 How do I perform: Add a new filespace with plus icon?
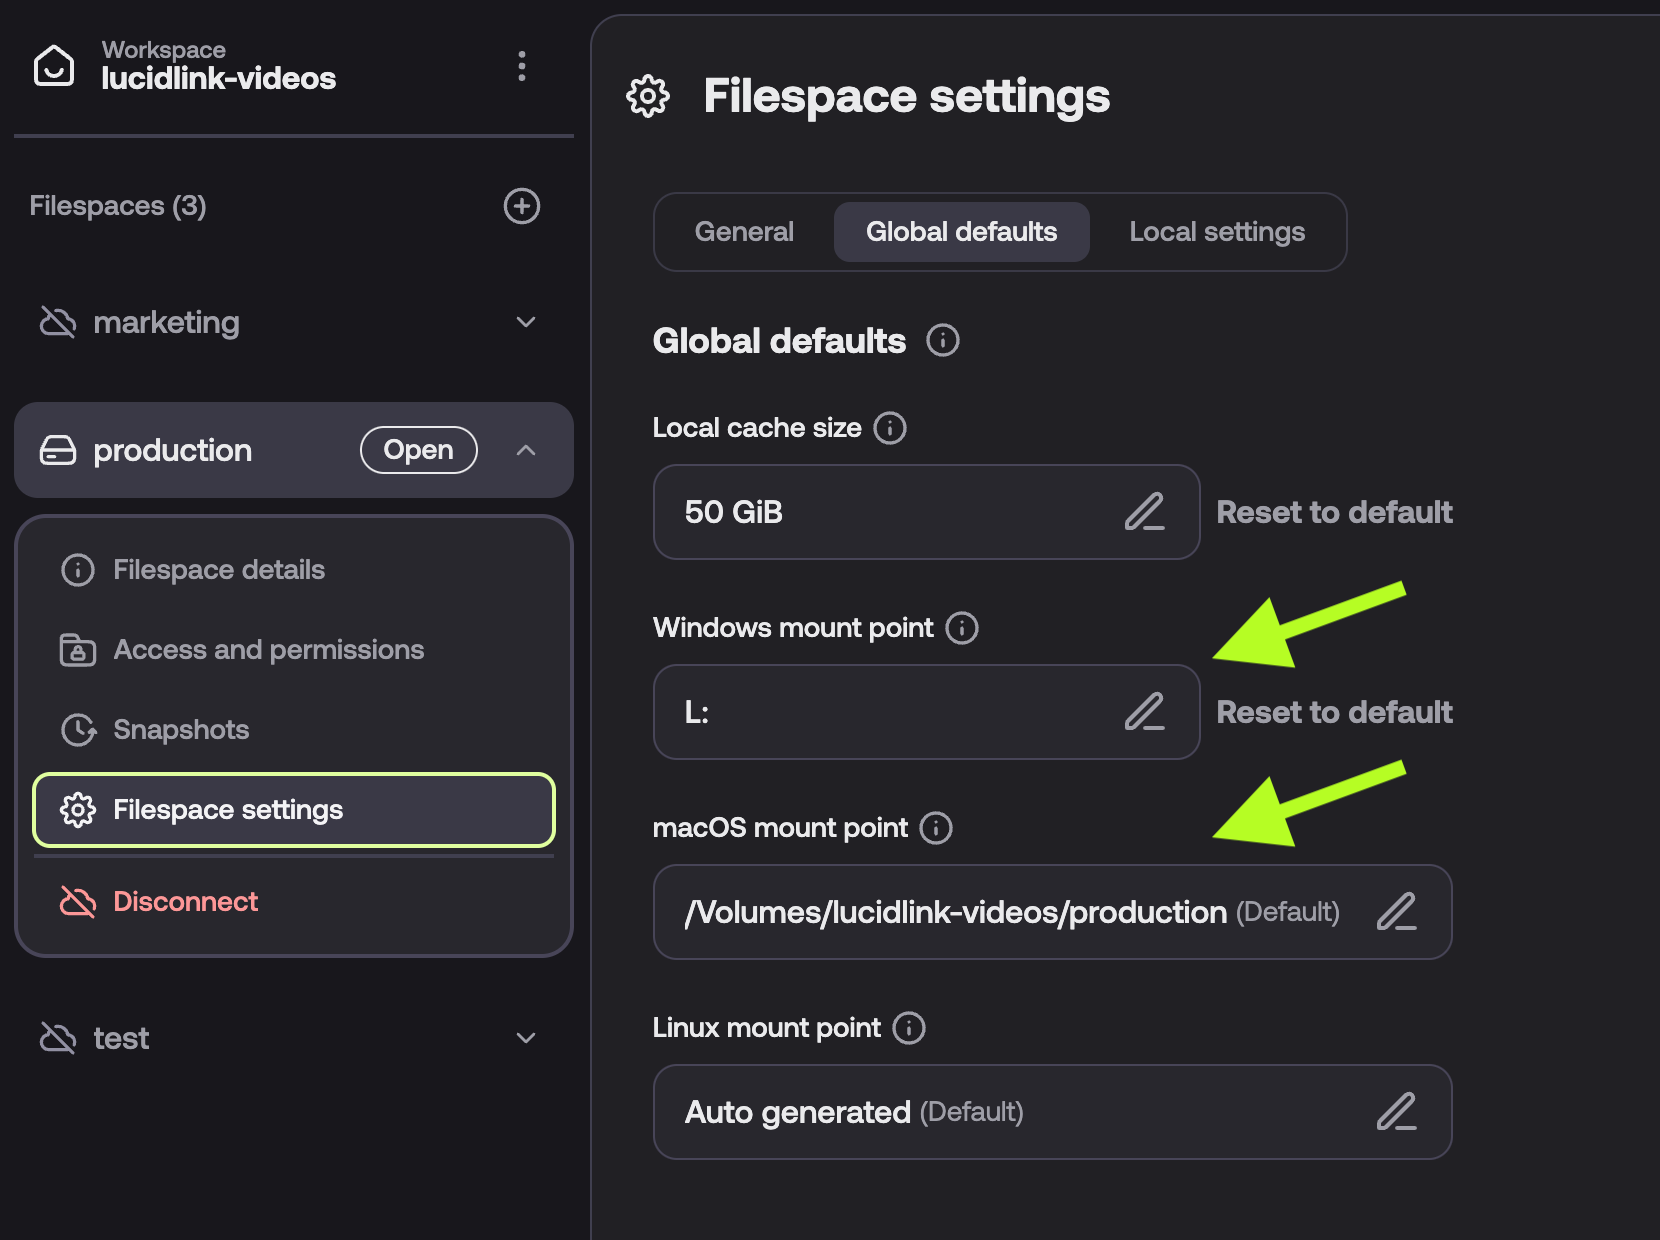pos(521,206)
